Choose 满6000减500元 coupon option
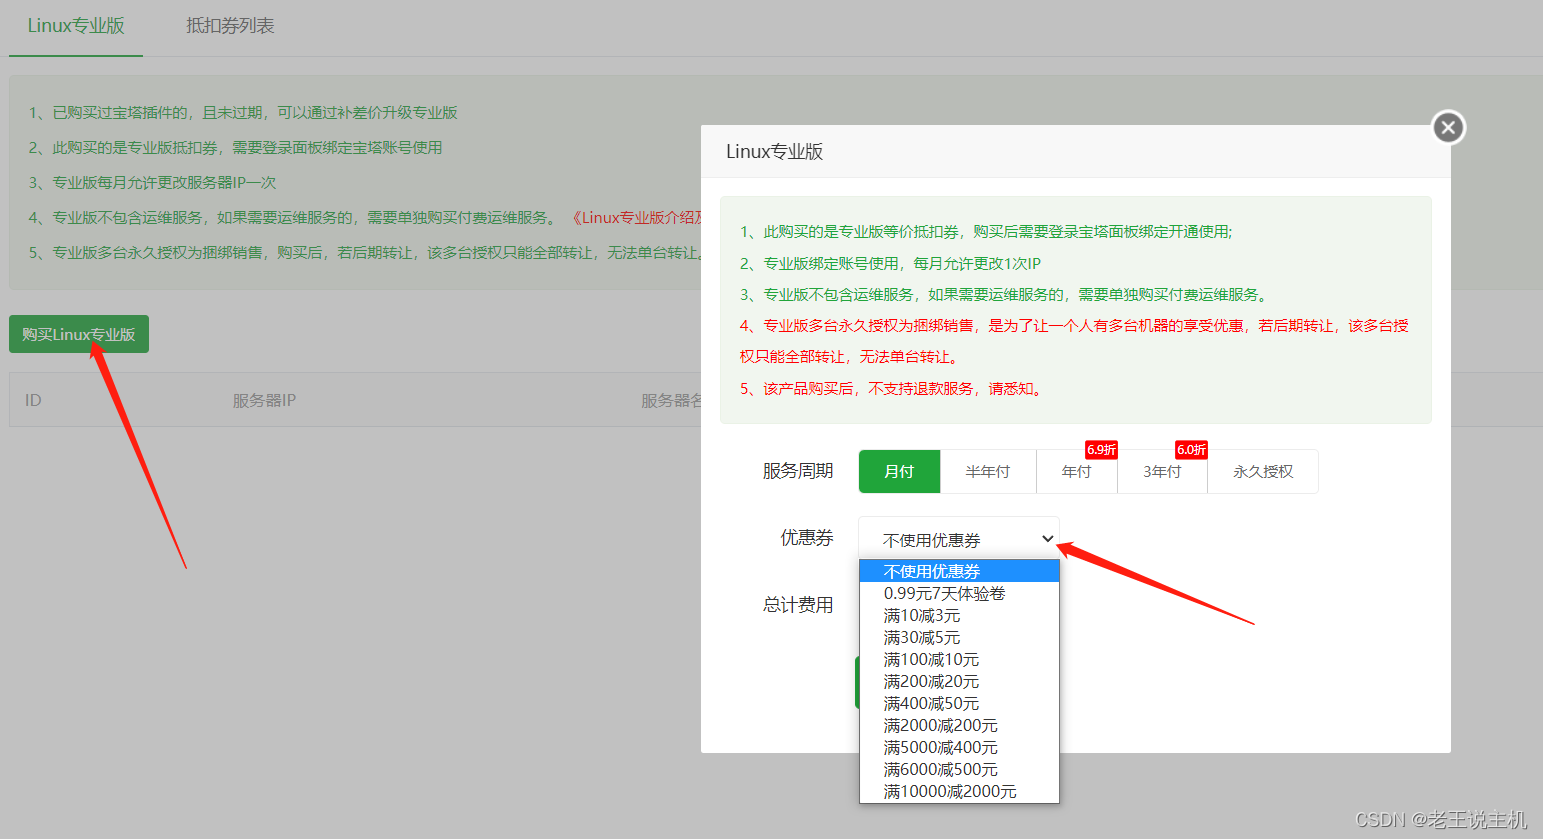The width and height of the screenshot is (1543, 839). [959, 769]
